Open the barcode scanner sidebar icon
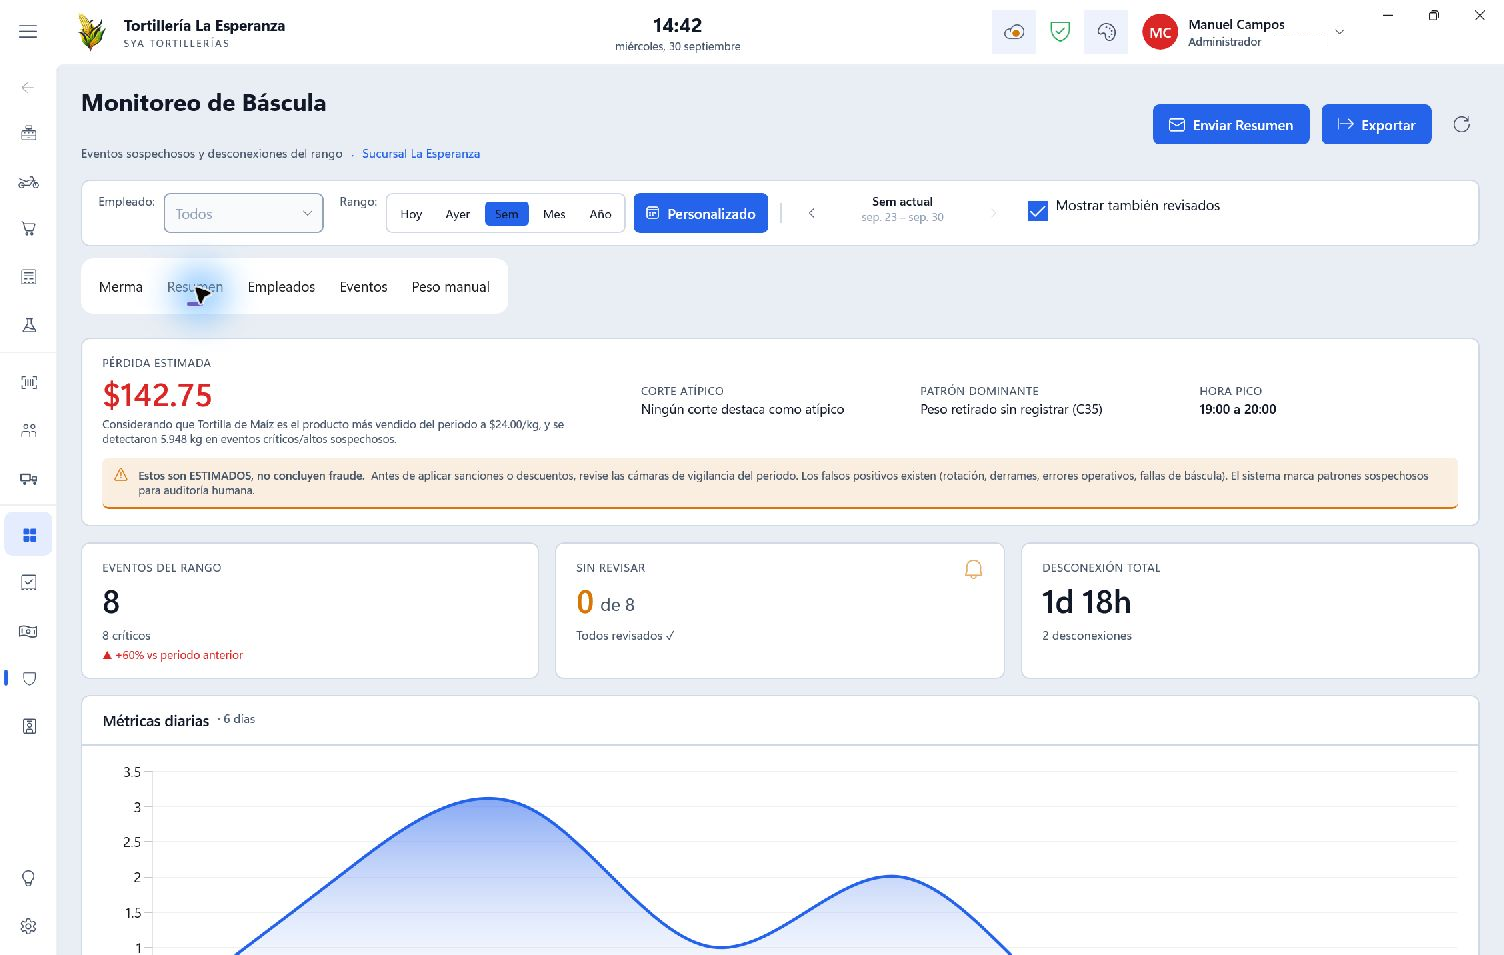The height and width of the screenshot is (955, 1504). pyautogui.click(x=28, y=382)
